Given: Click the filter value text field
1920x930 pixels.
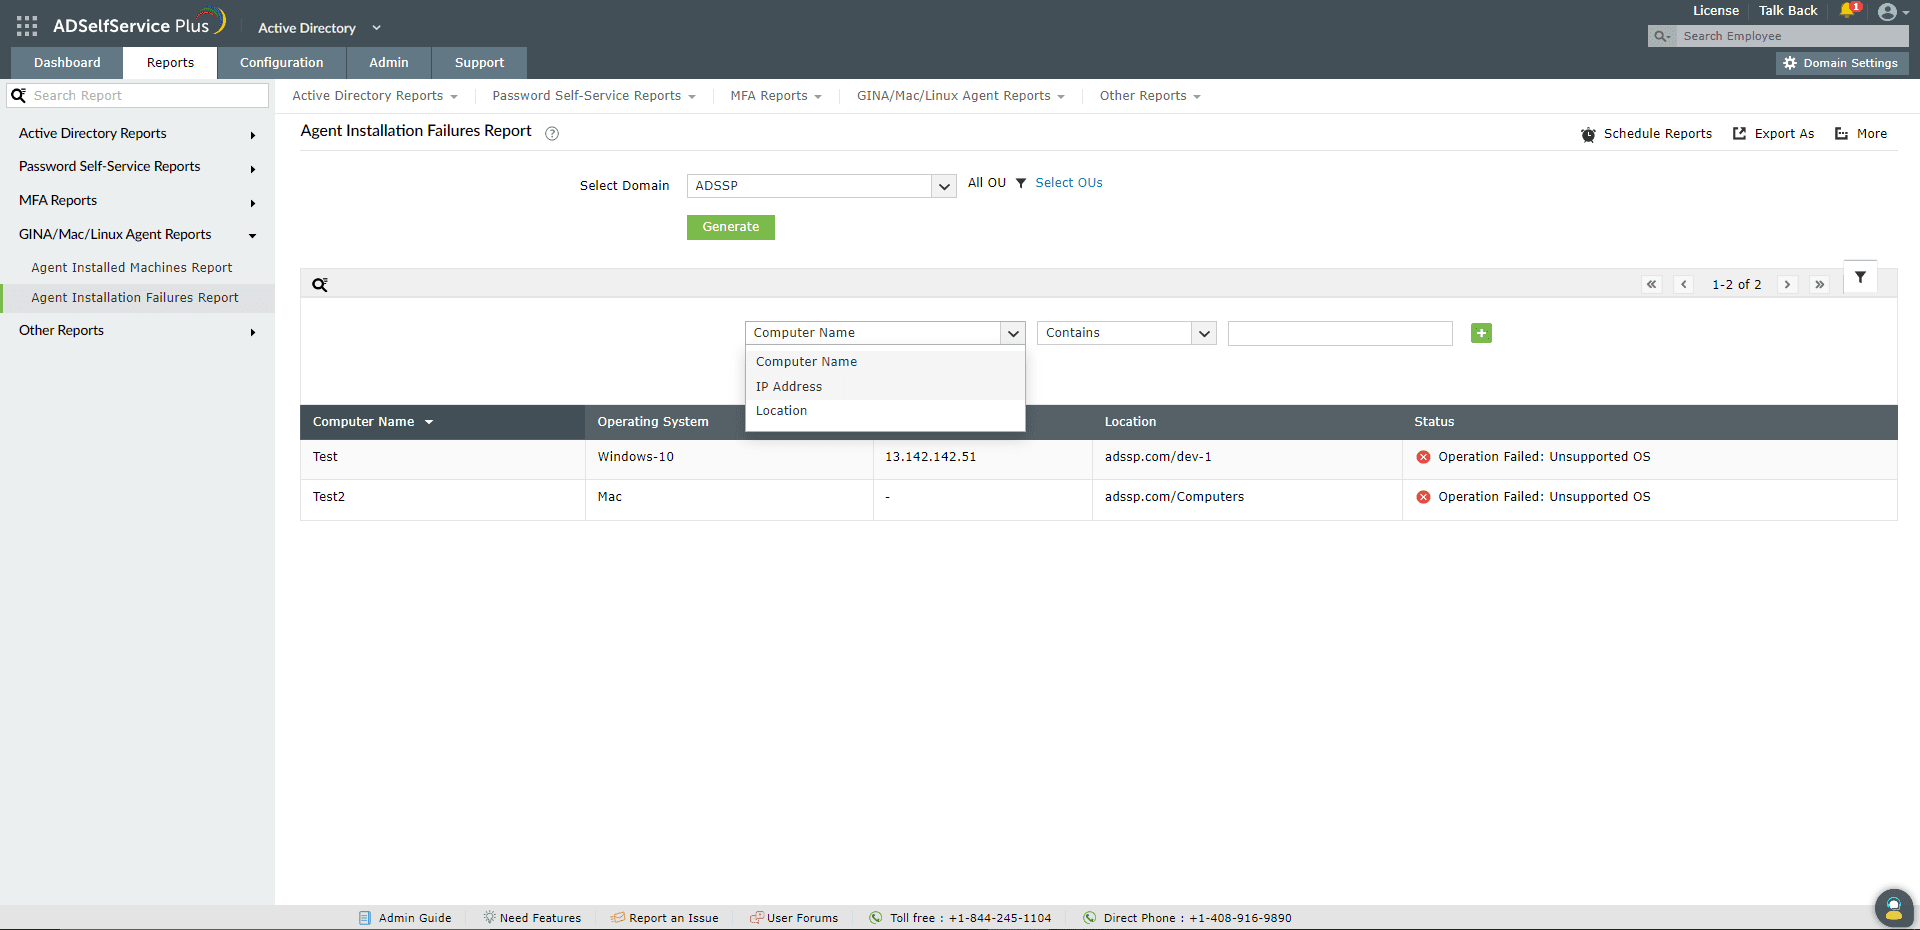Looking at the screenshot, I should [x=1340, y=333].
